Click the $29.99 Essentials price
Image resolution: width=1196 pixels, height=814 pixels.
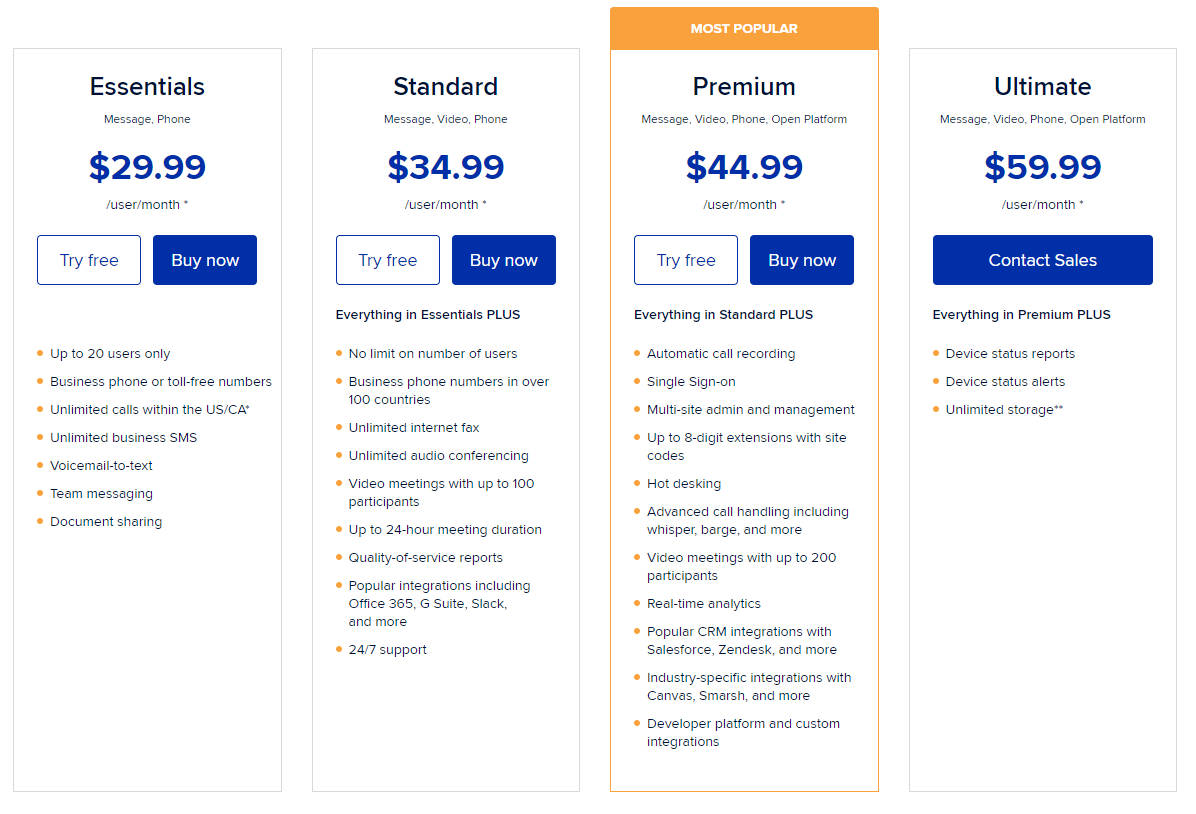147,167
